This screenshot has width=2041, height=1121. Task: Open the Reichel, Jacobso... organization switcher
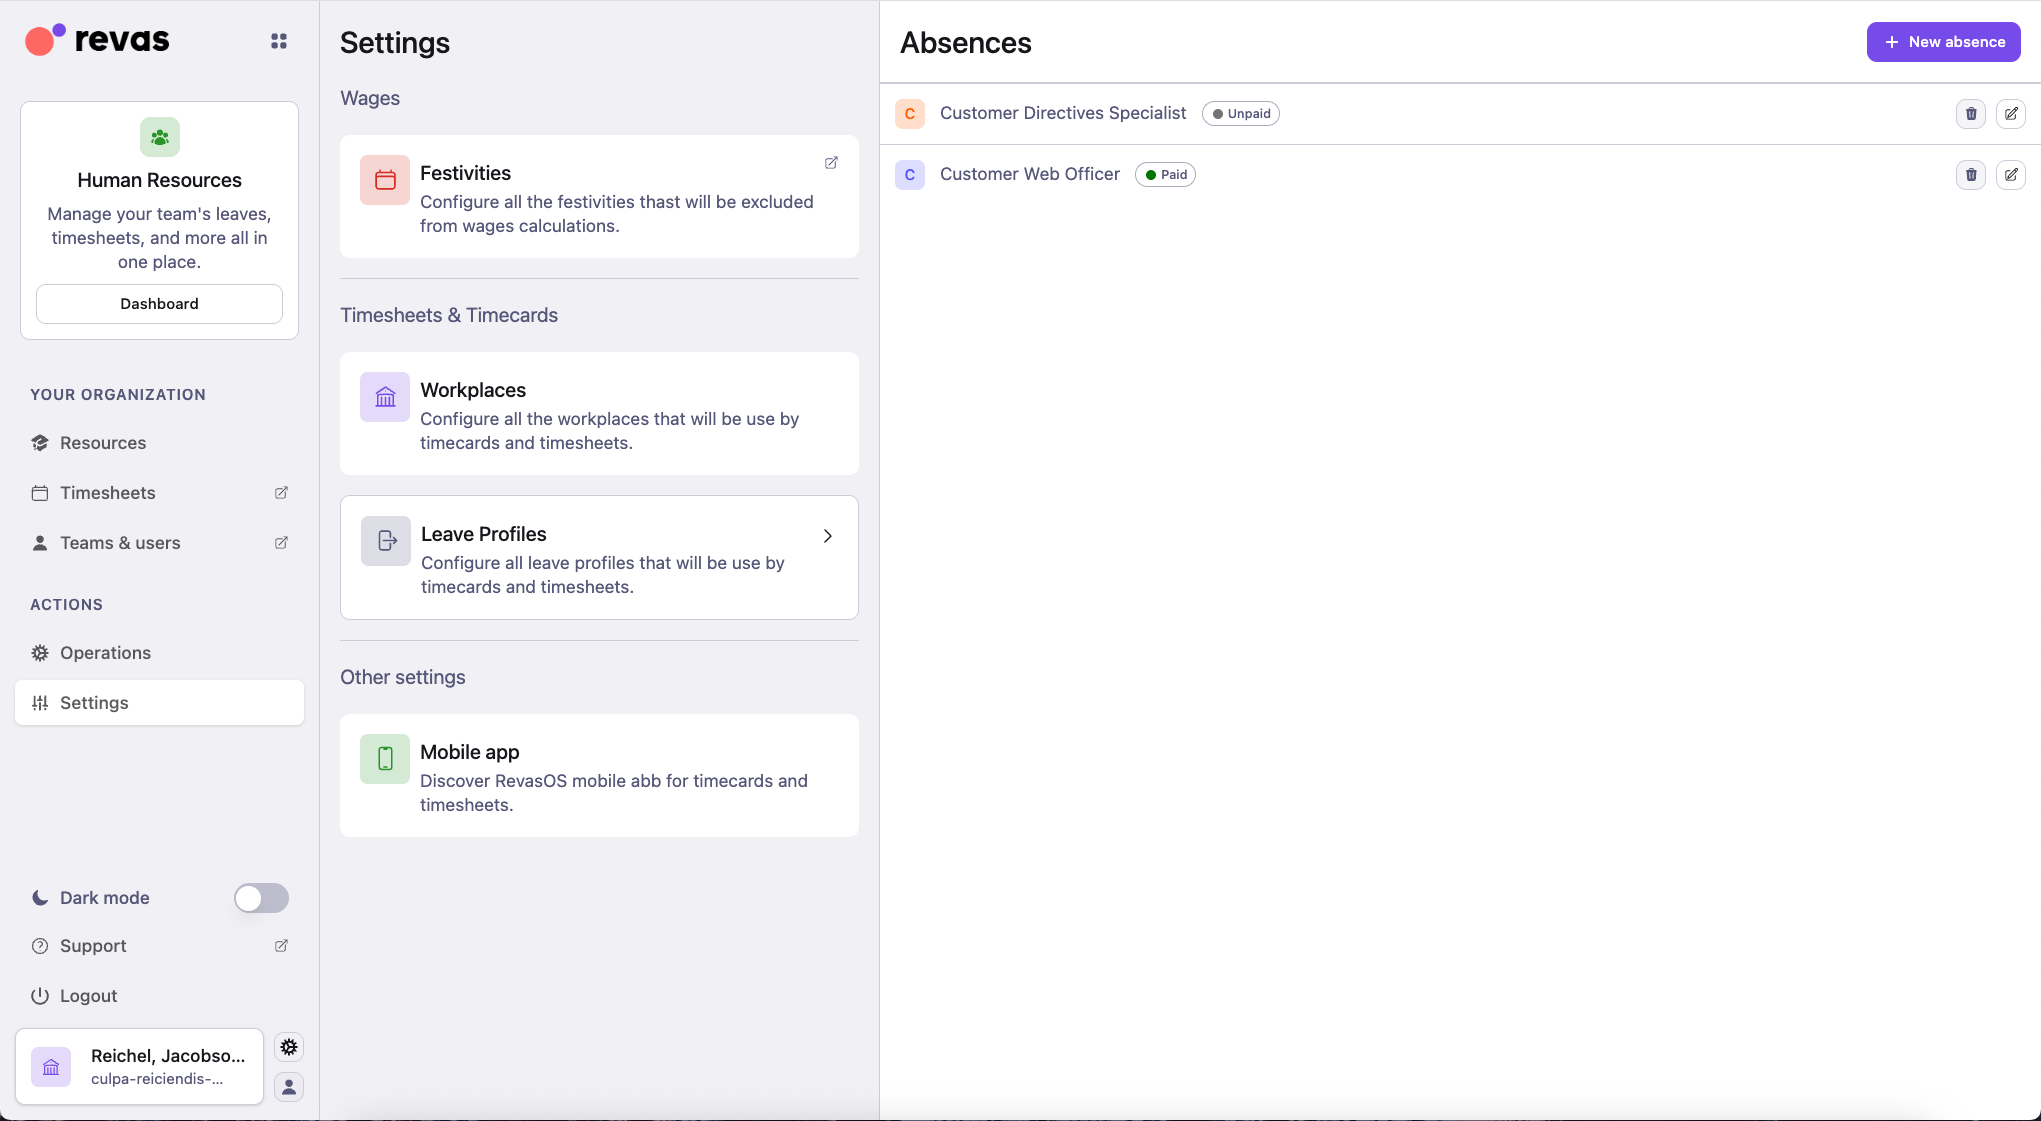[x=140, y=1067]
